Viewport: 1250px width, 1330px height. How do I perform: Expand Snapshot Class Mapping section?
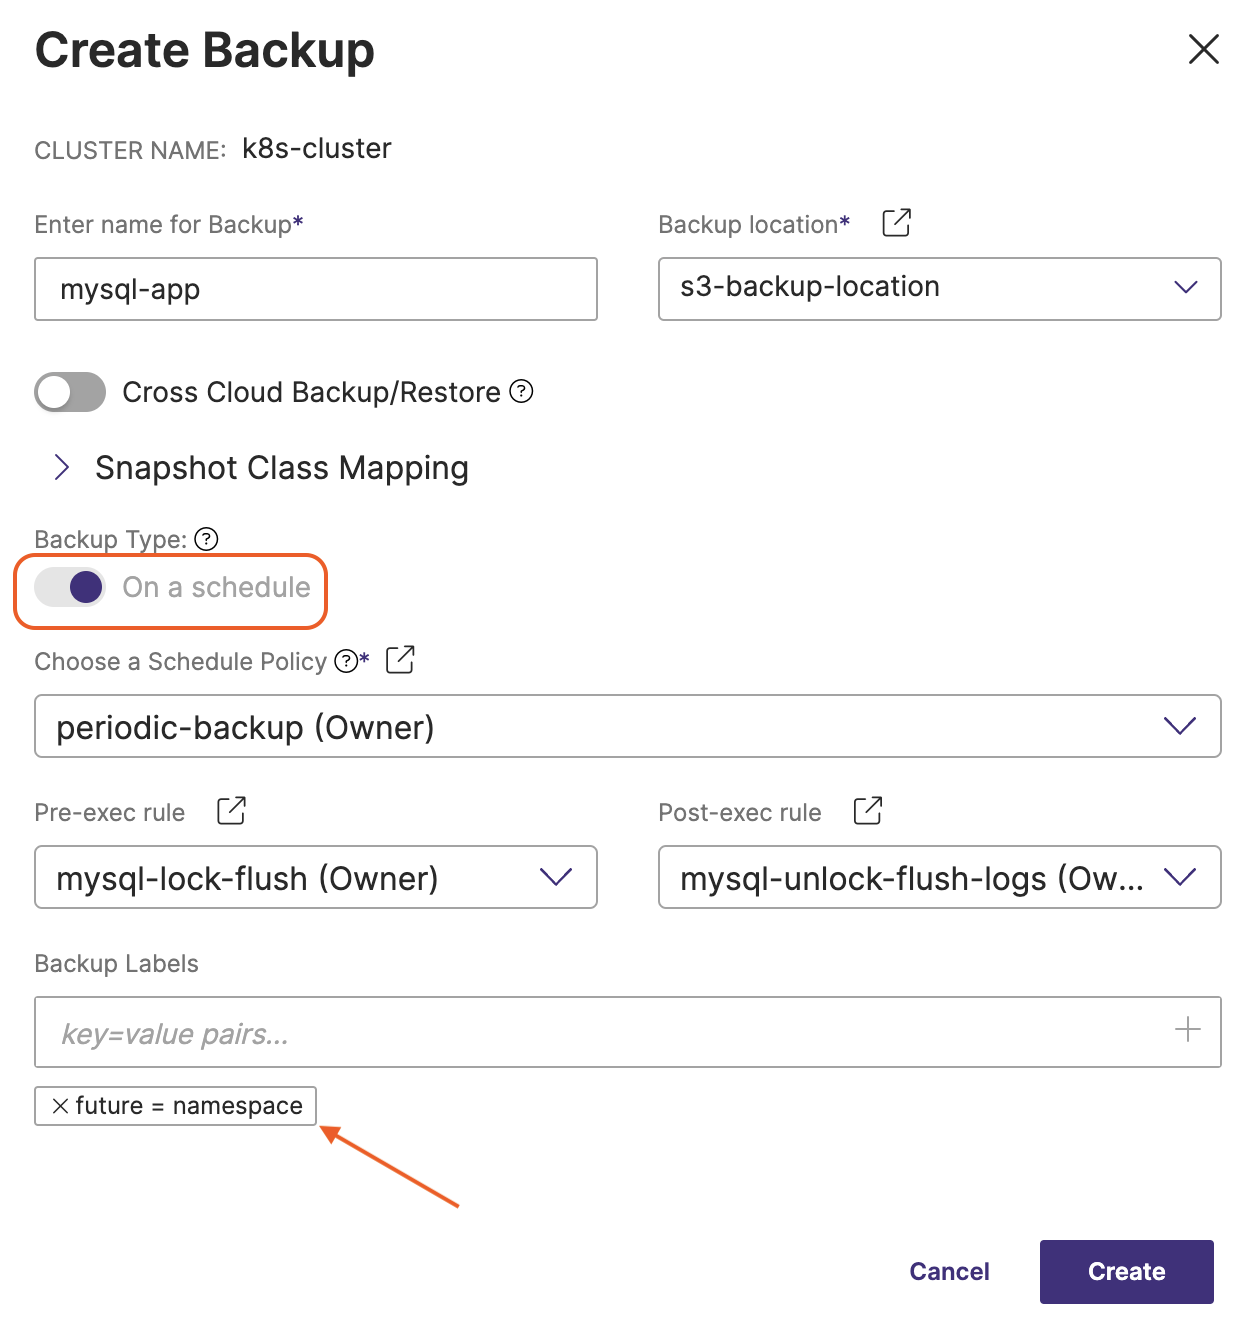[x=62, y=467]
